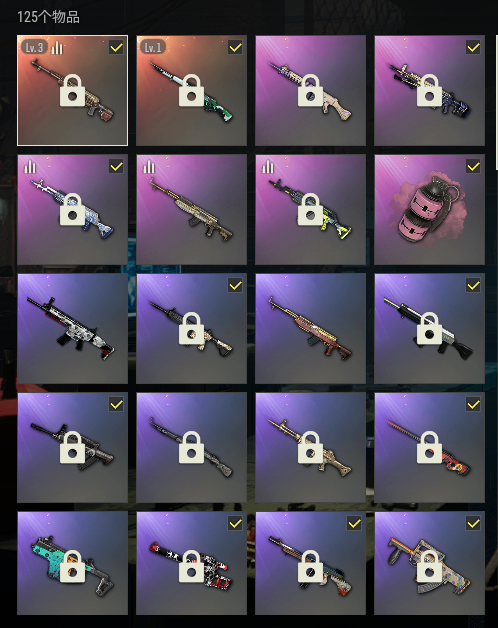Select the Lv.3 golden machine gun skin

coord(73,91)
